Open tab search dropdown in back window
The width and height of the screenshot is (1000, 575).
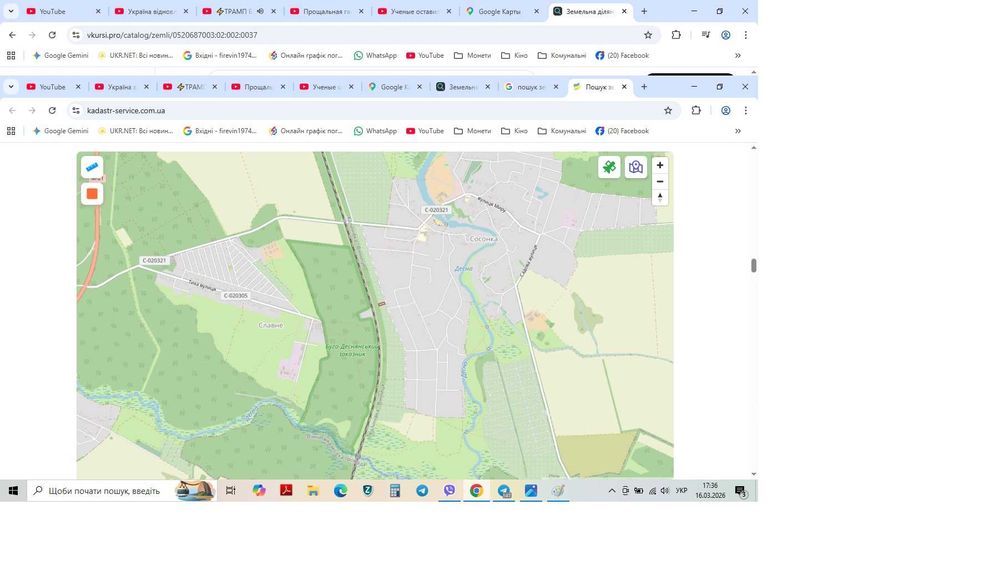pos(11,11)
